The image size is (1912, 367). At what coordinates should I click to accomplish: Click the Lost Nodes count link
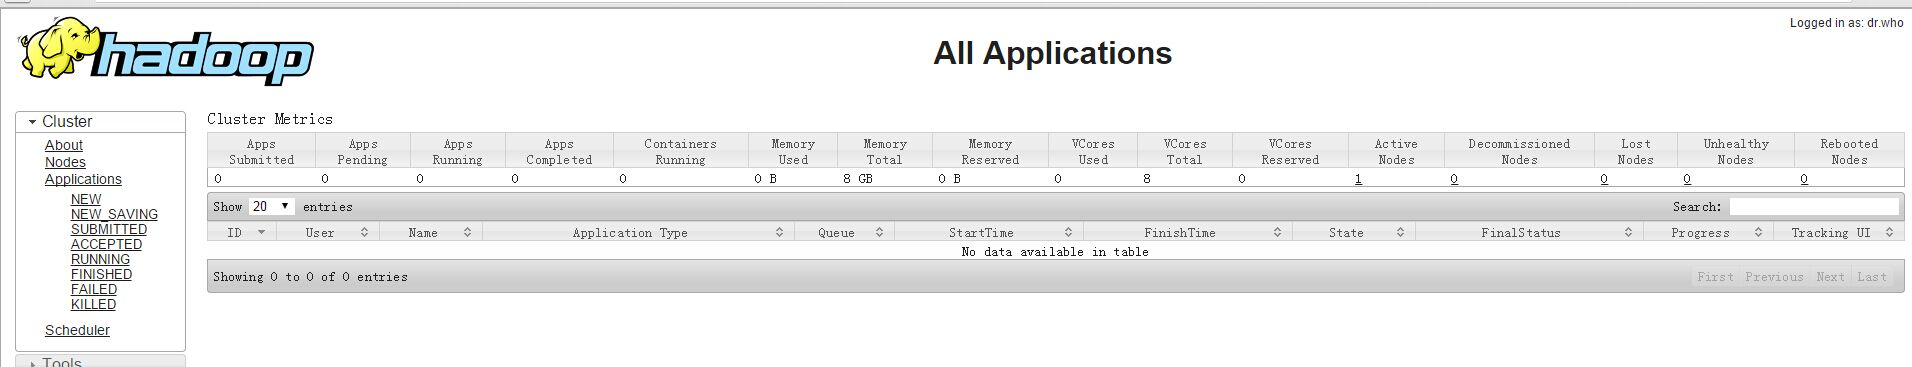coord(1604,179)
